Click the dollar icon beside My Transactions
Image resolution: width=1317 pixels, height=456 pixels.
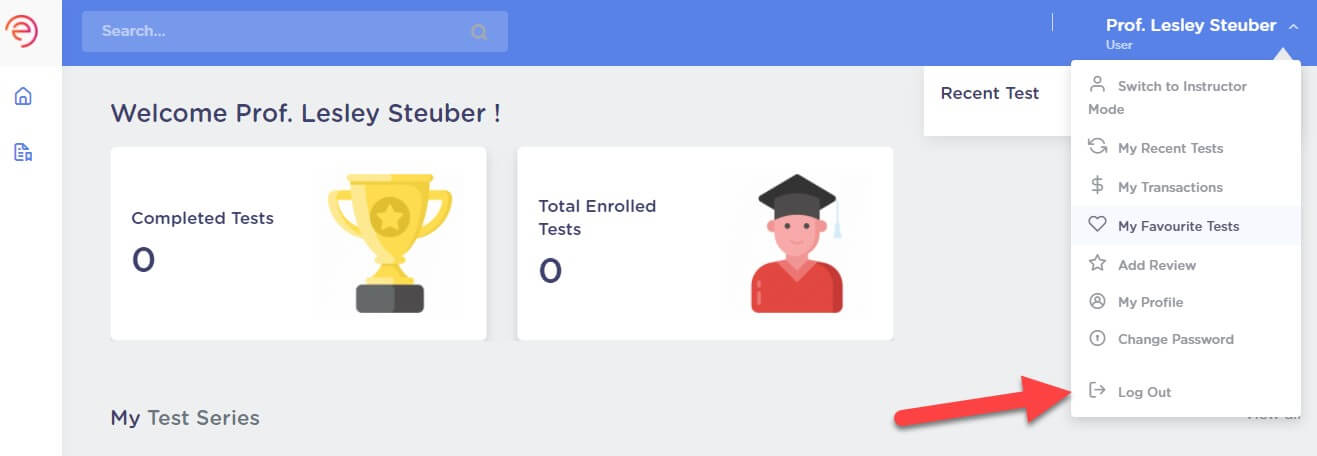(x=1097, y=185)
